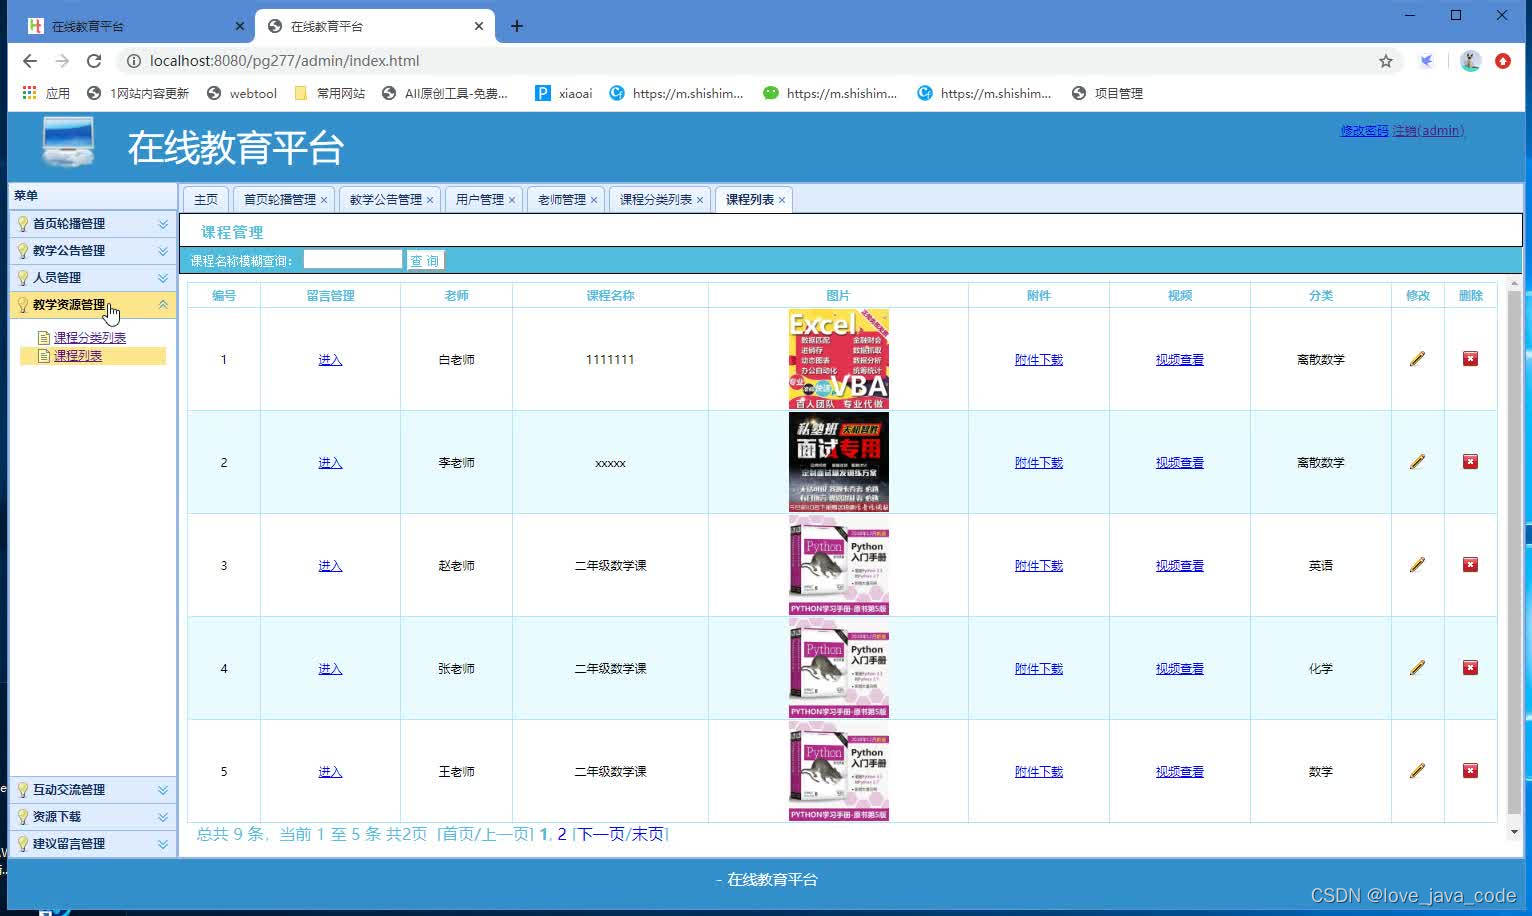Click the 分类 column header
This screenshot has width=1532, height=916.
(x=1321, y=296)
